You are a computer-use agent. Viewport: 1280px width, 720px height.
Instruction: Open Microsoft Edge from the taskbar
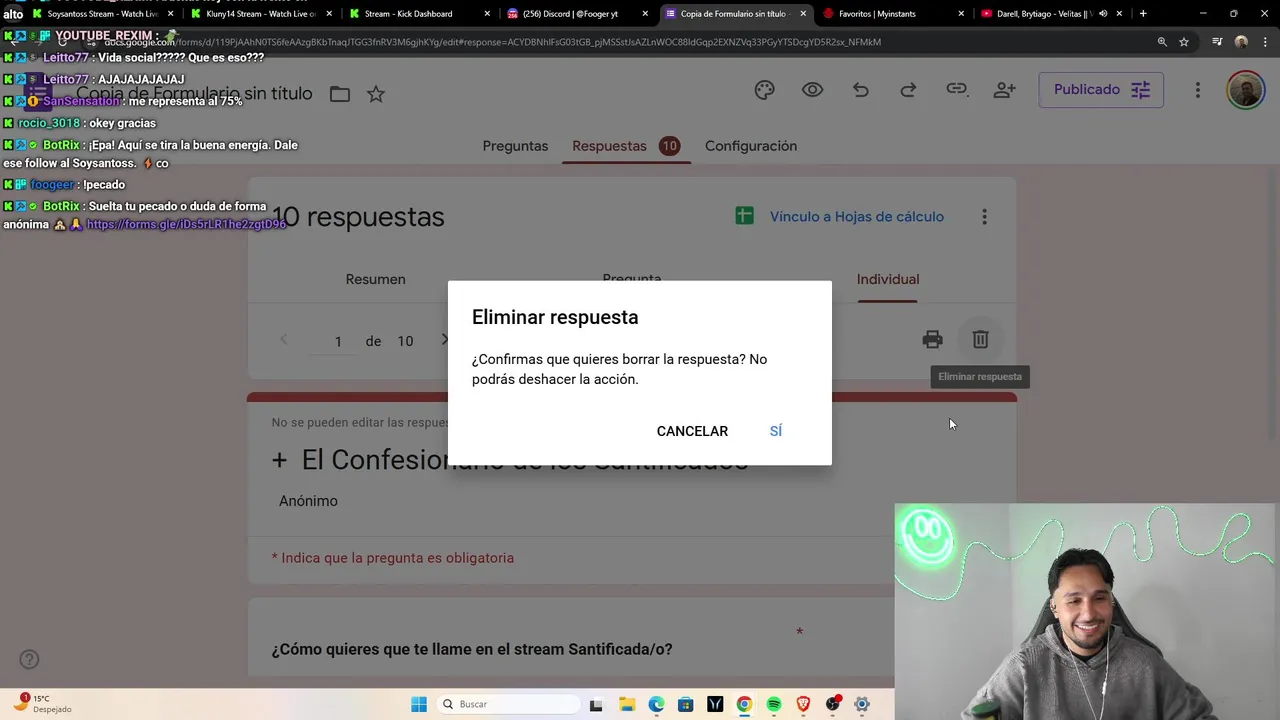(656, 704)
